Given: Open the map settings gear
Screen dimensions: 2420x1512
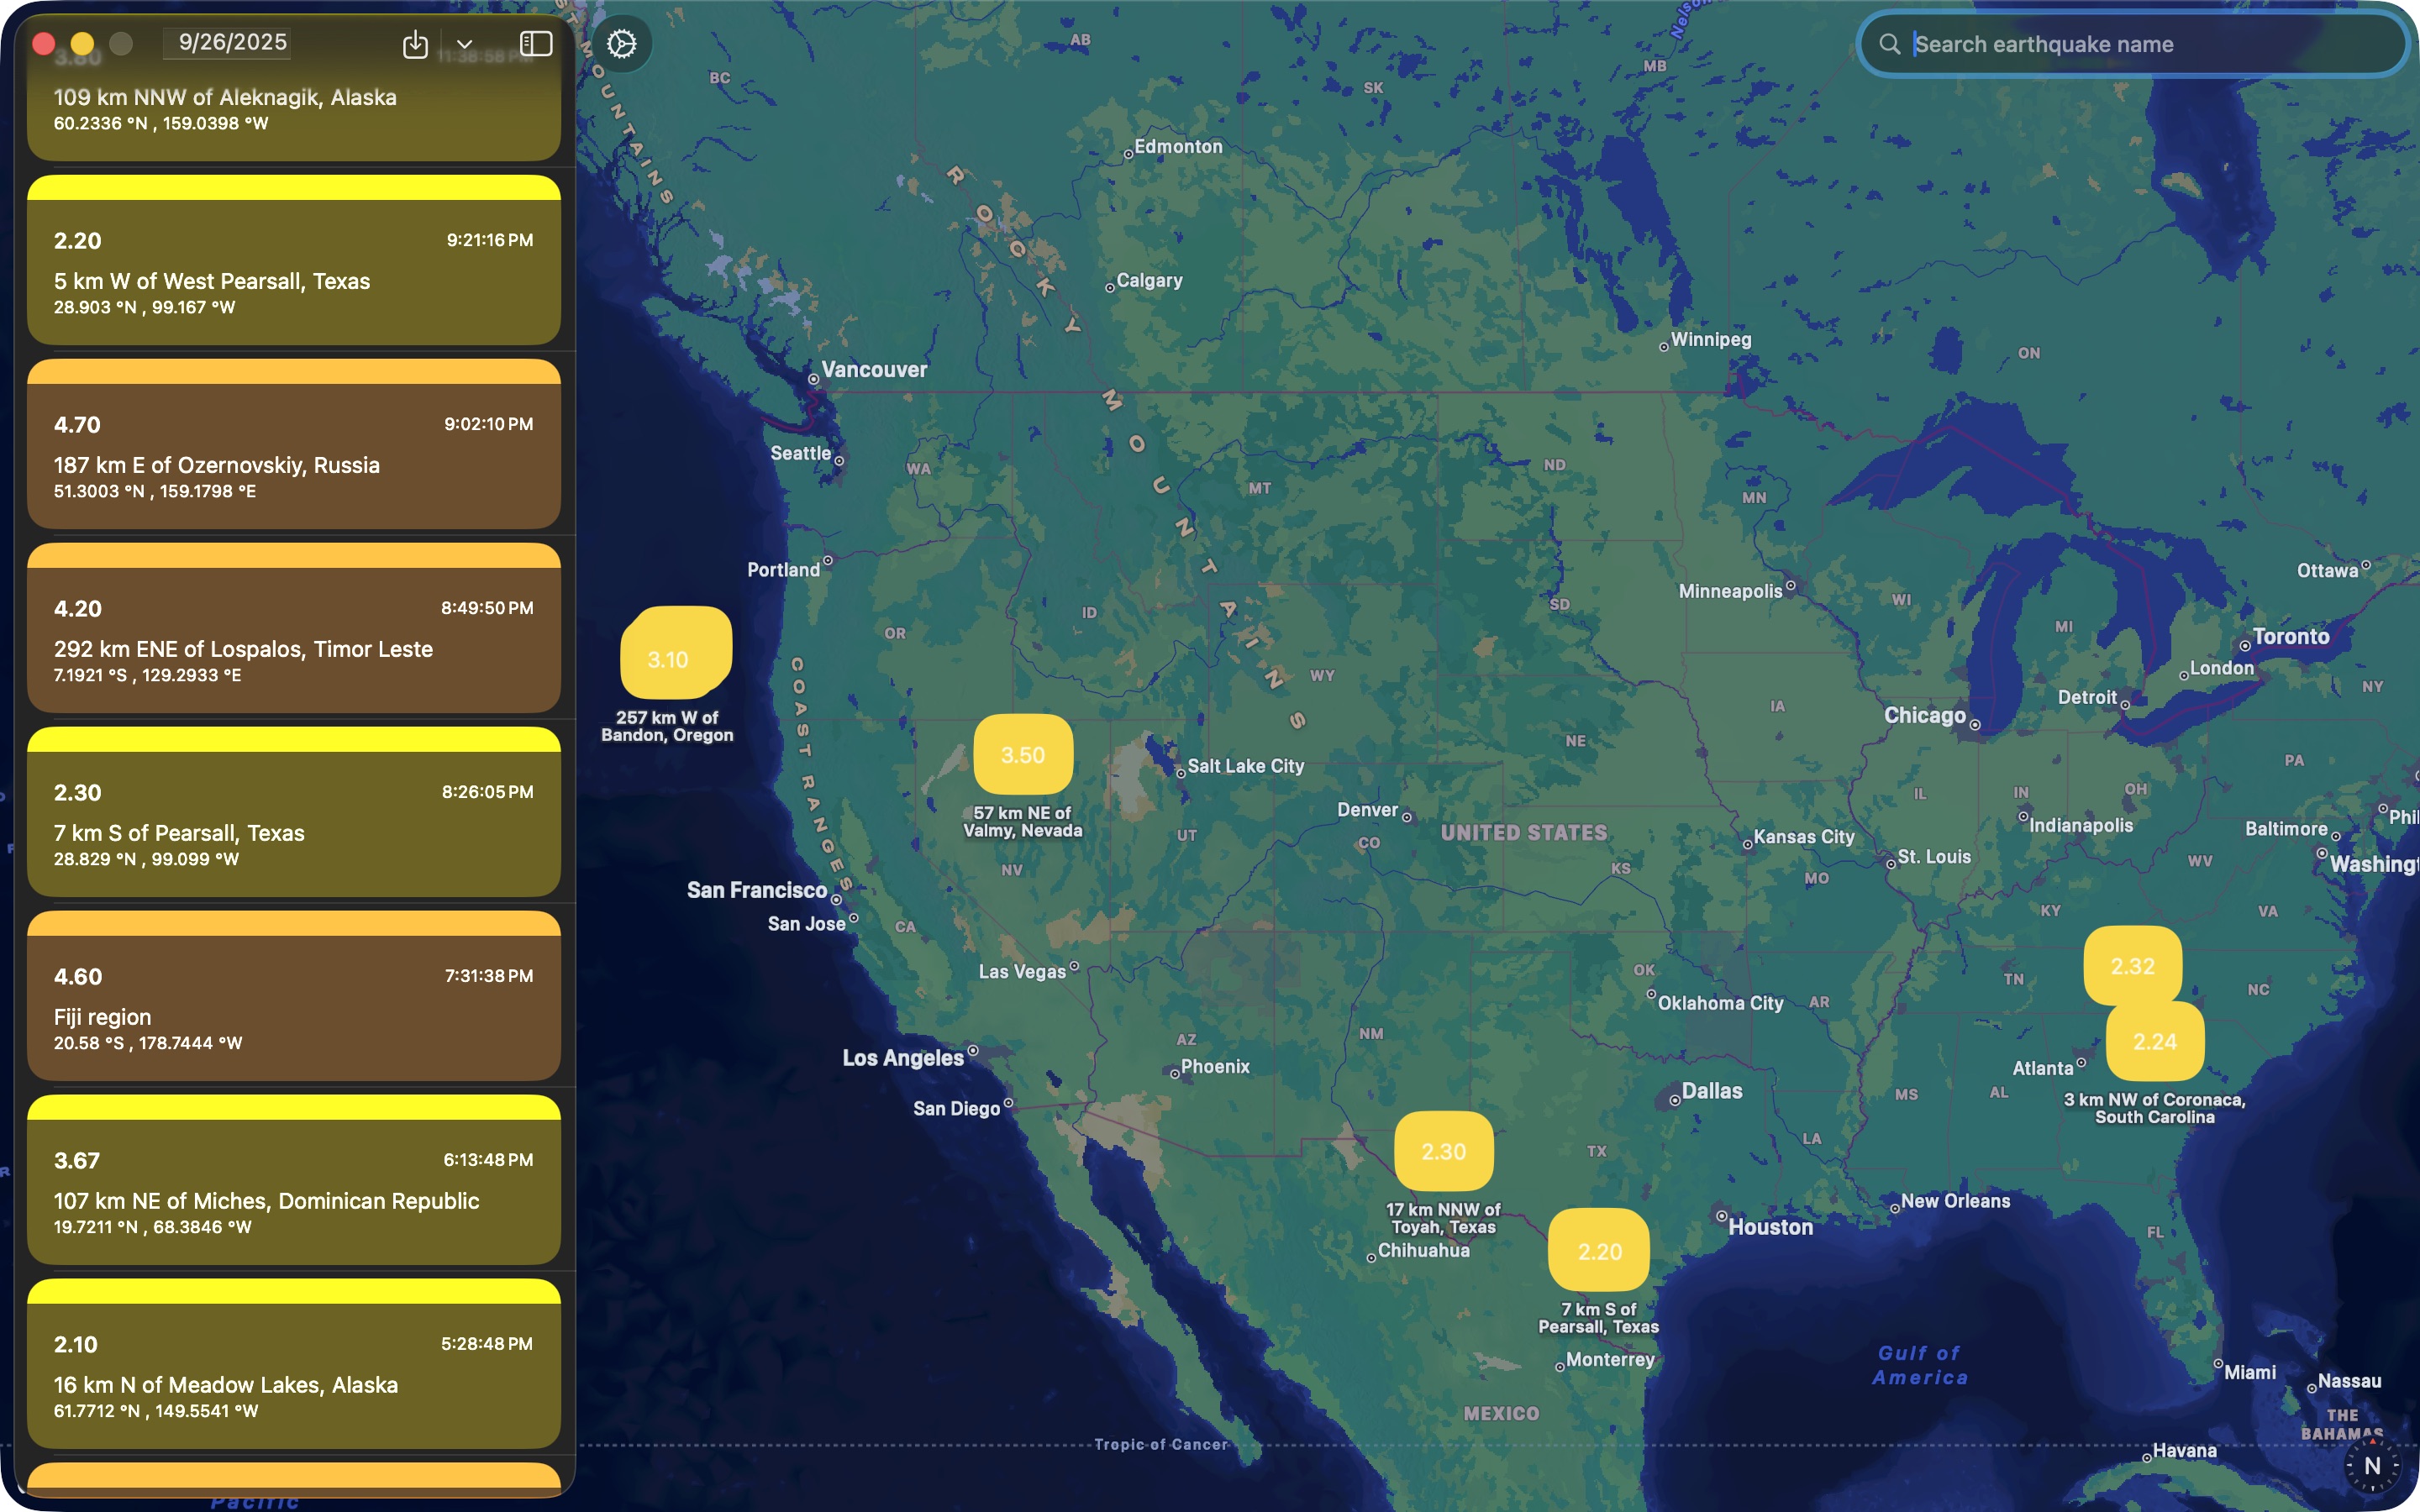Looking at the screenshot, I should 621,44.
